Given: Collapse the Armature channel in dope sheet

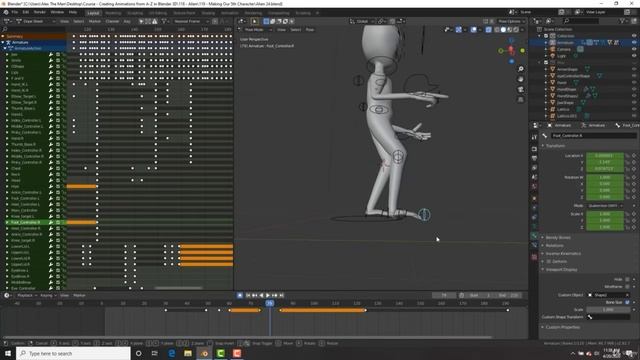Looking at the screenshot, I should tap(3, 42).
